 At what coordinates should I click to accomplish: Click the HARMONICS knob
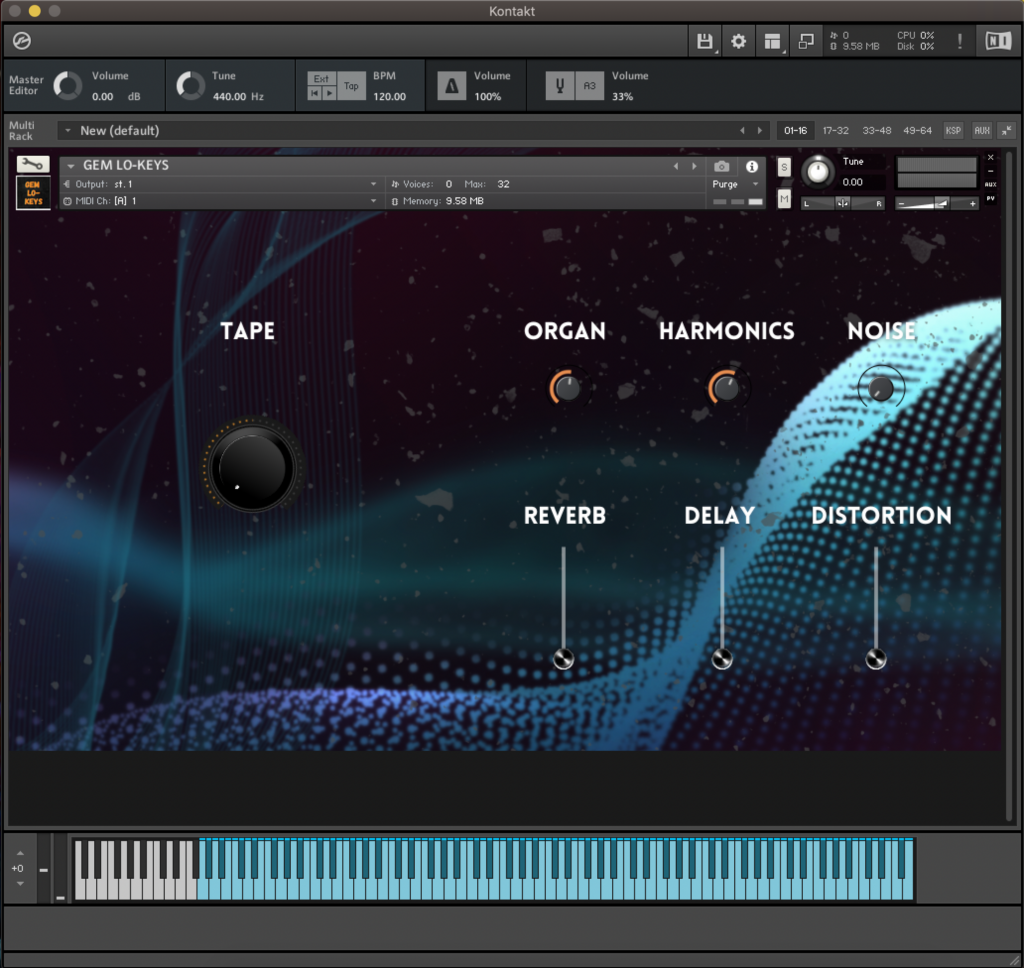(726, 388)
